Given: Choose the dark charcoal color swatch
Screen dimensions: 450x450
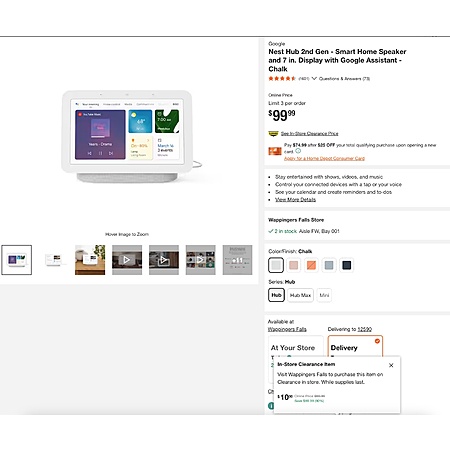Looking at the screenshot, I should tap(347, 265).
